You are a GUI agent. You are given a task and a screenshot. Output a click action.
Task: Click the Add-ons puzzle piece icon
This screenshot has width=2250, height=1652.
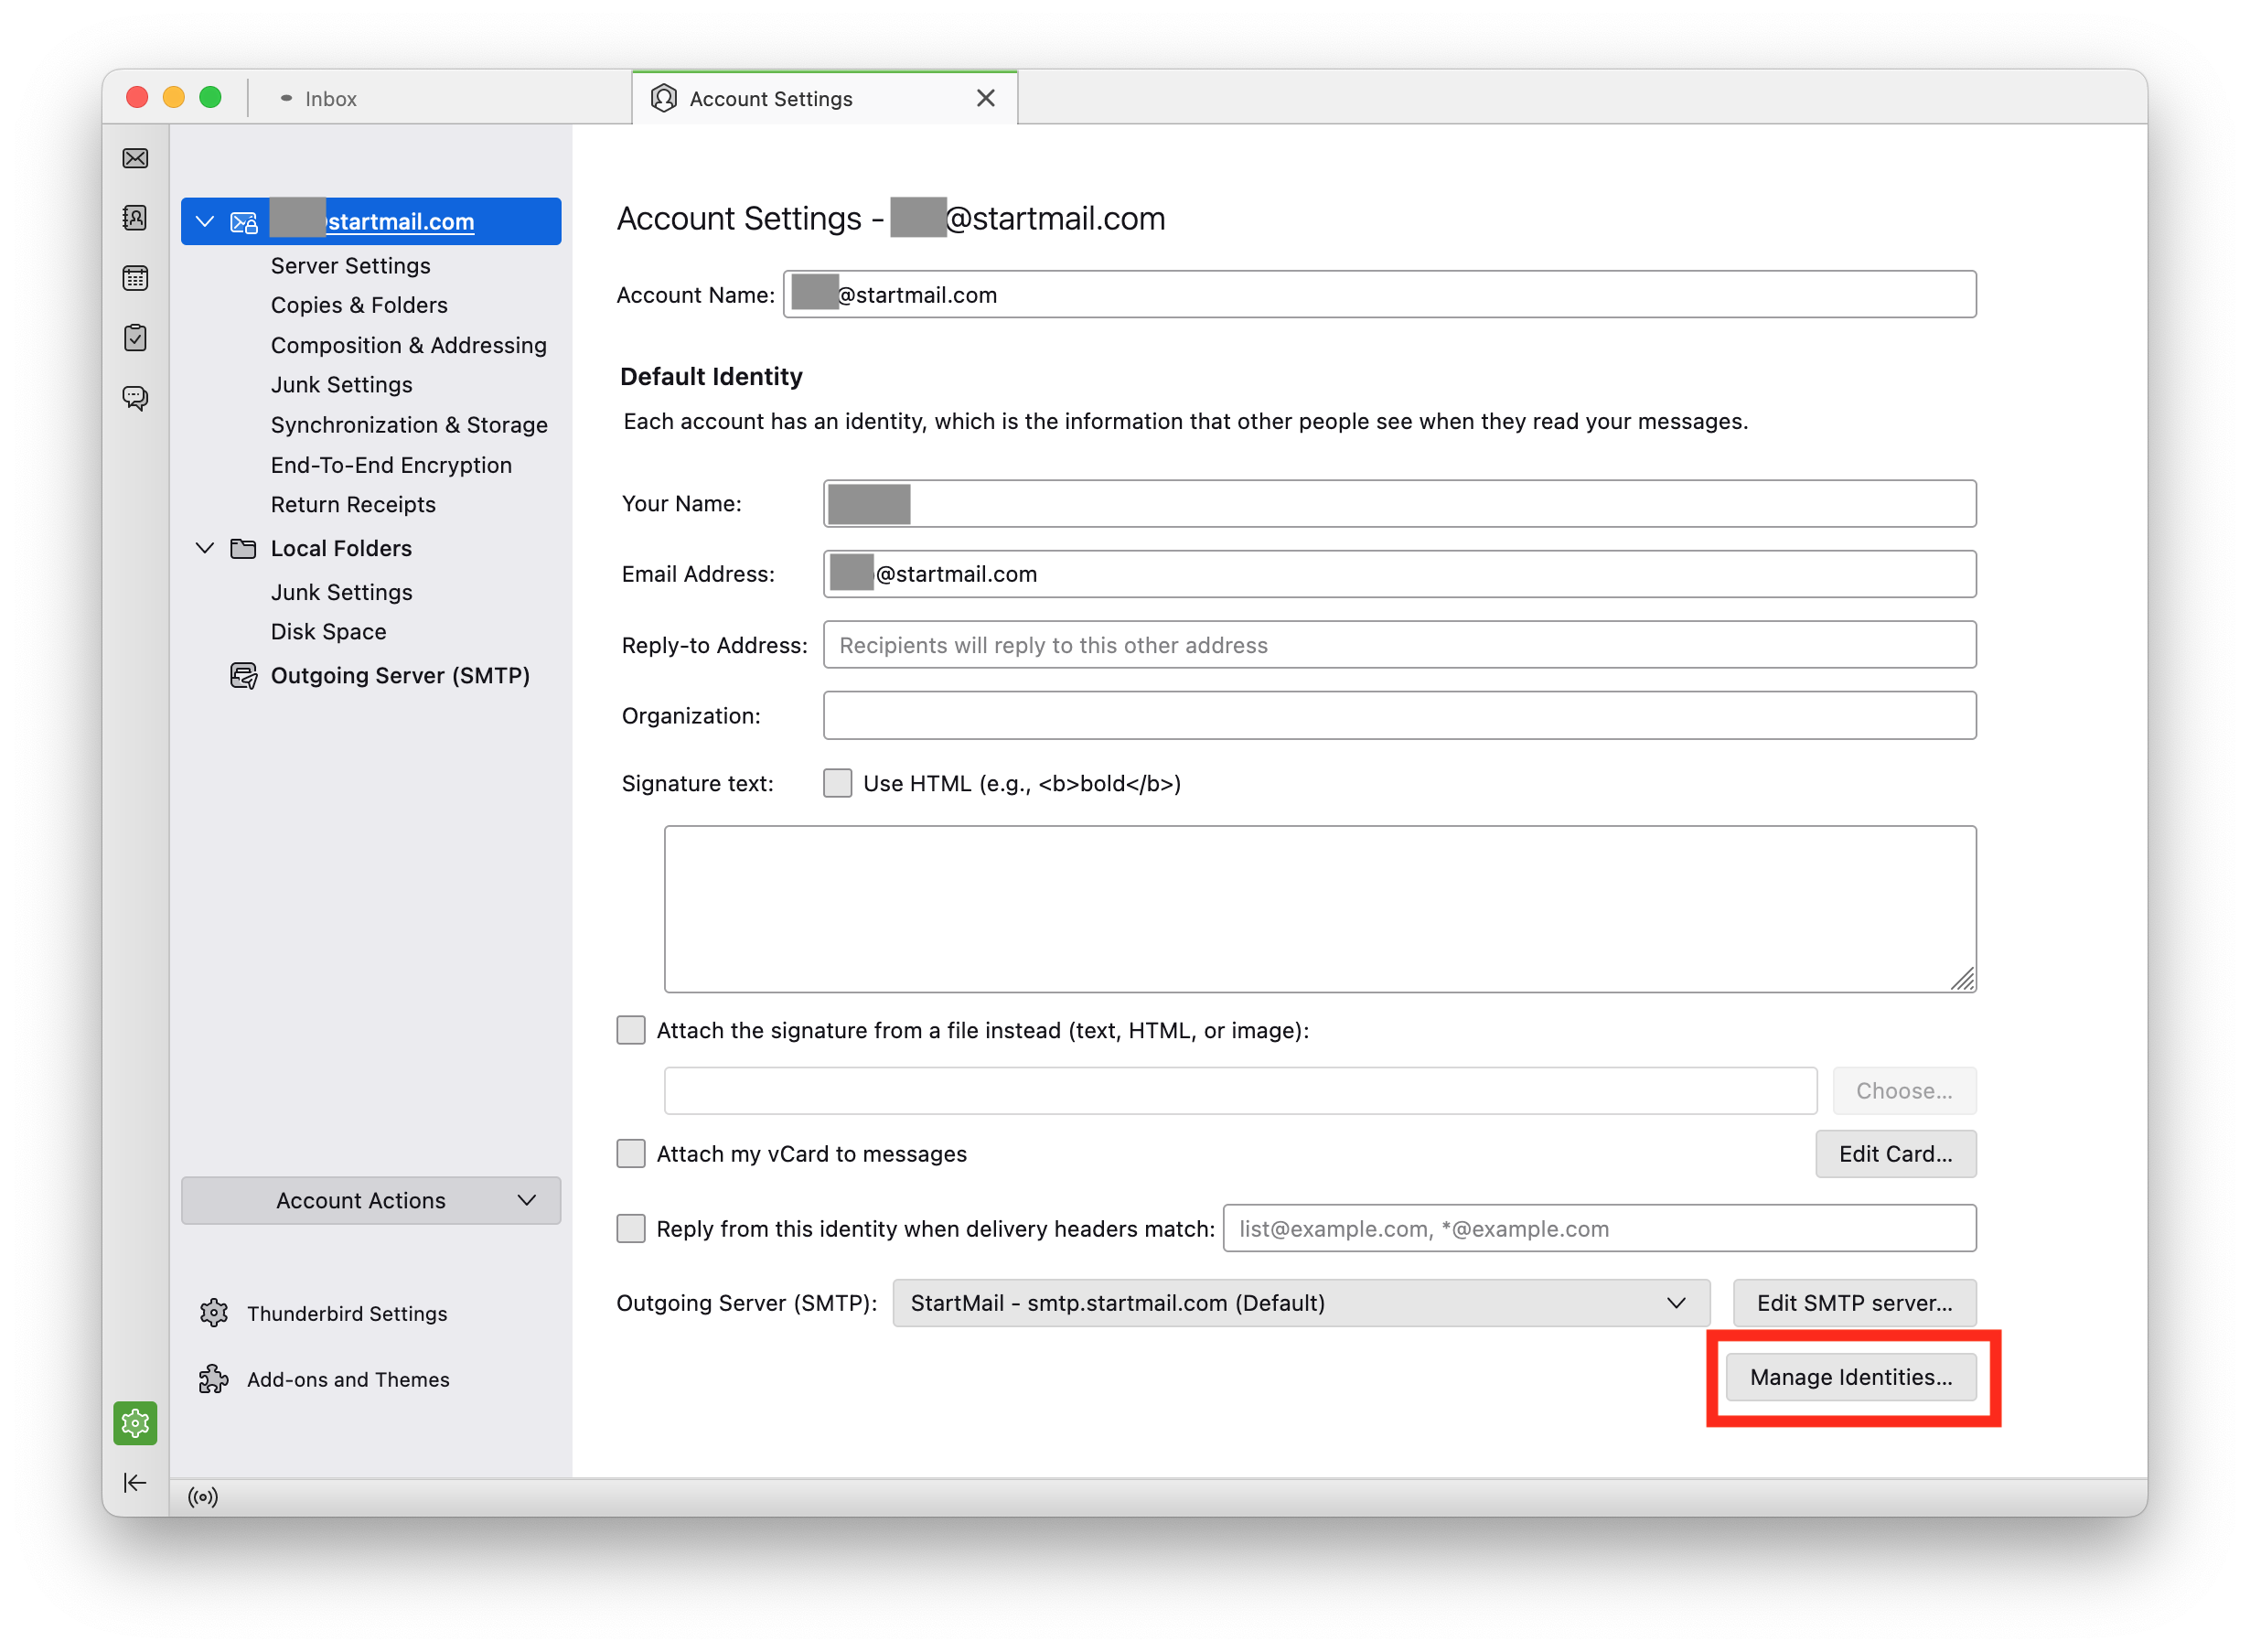click(214, 1379)
